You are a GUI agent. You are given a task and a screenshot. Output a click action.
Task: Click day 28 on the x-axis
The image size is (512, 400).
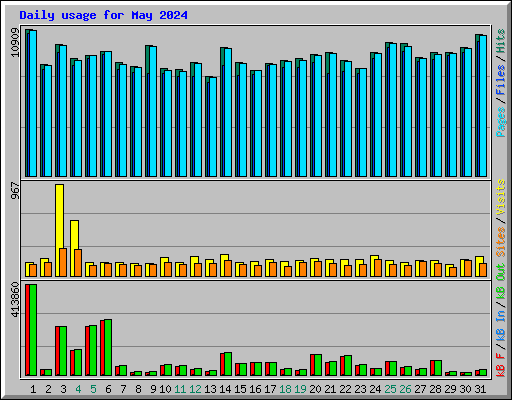[435, 389]
